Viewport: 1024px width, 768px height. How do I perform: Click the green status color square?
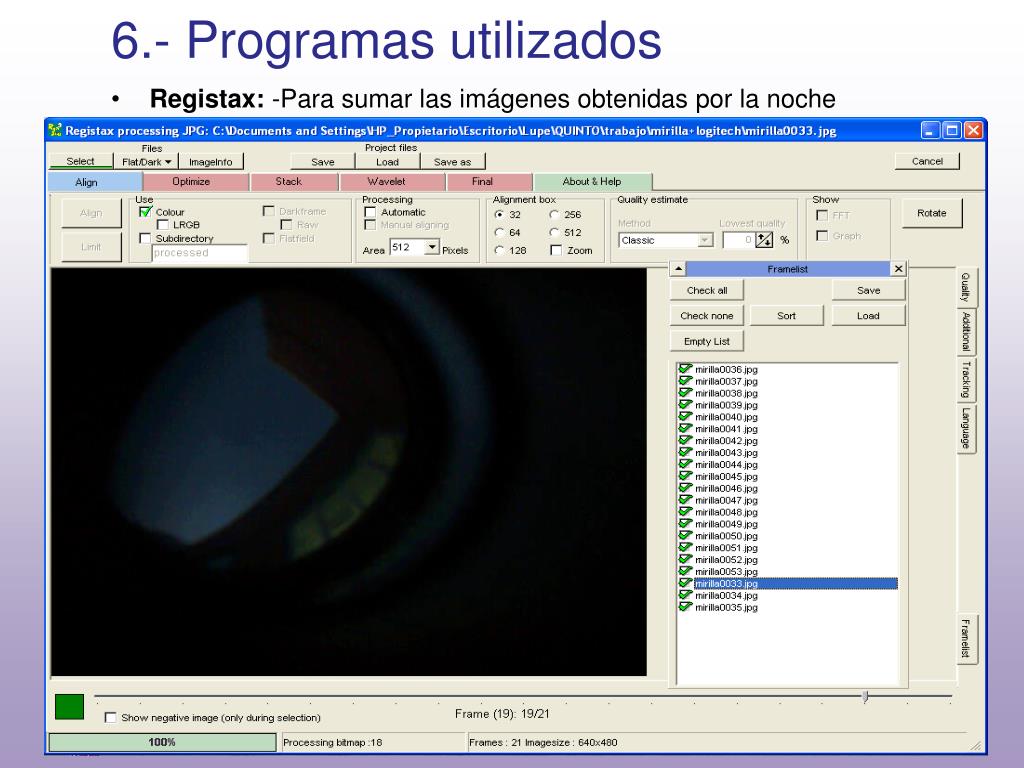point(69,707)
